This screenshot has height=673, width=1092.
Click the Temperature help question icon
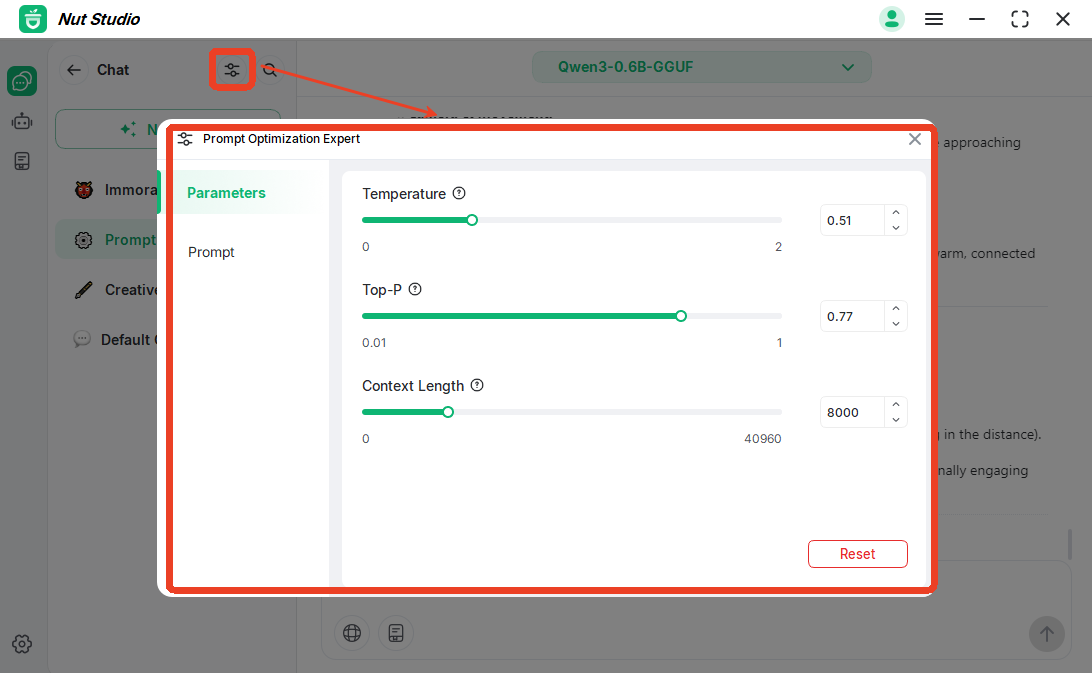pyautogui.click(x=459, y=193)
